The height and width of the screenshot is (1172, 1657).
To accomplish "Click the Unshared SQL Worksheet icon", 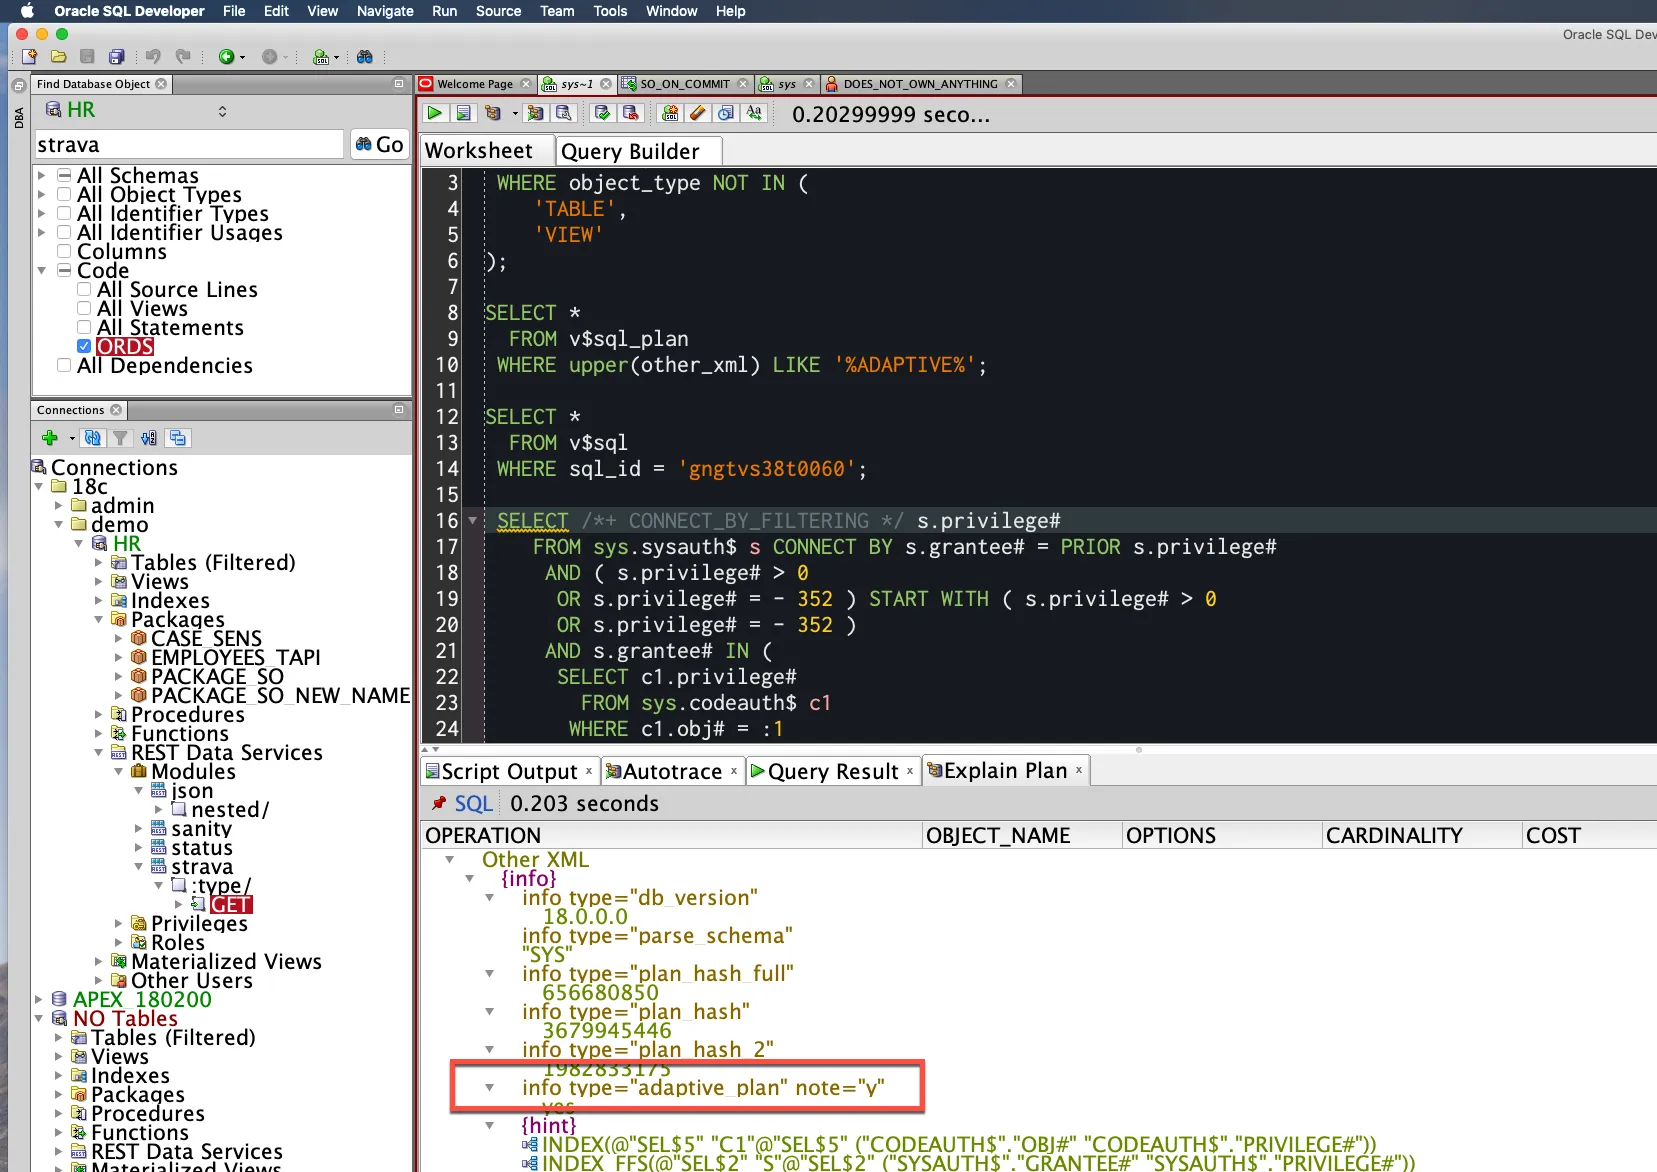I will click(670, 113).
